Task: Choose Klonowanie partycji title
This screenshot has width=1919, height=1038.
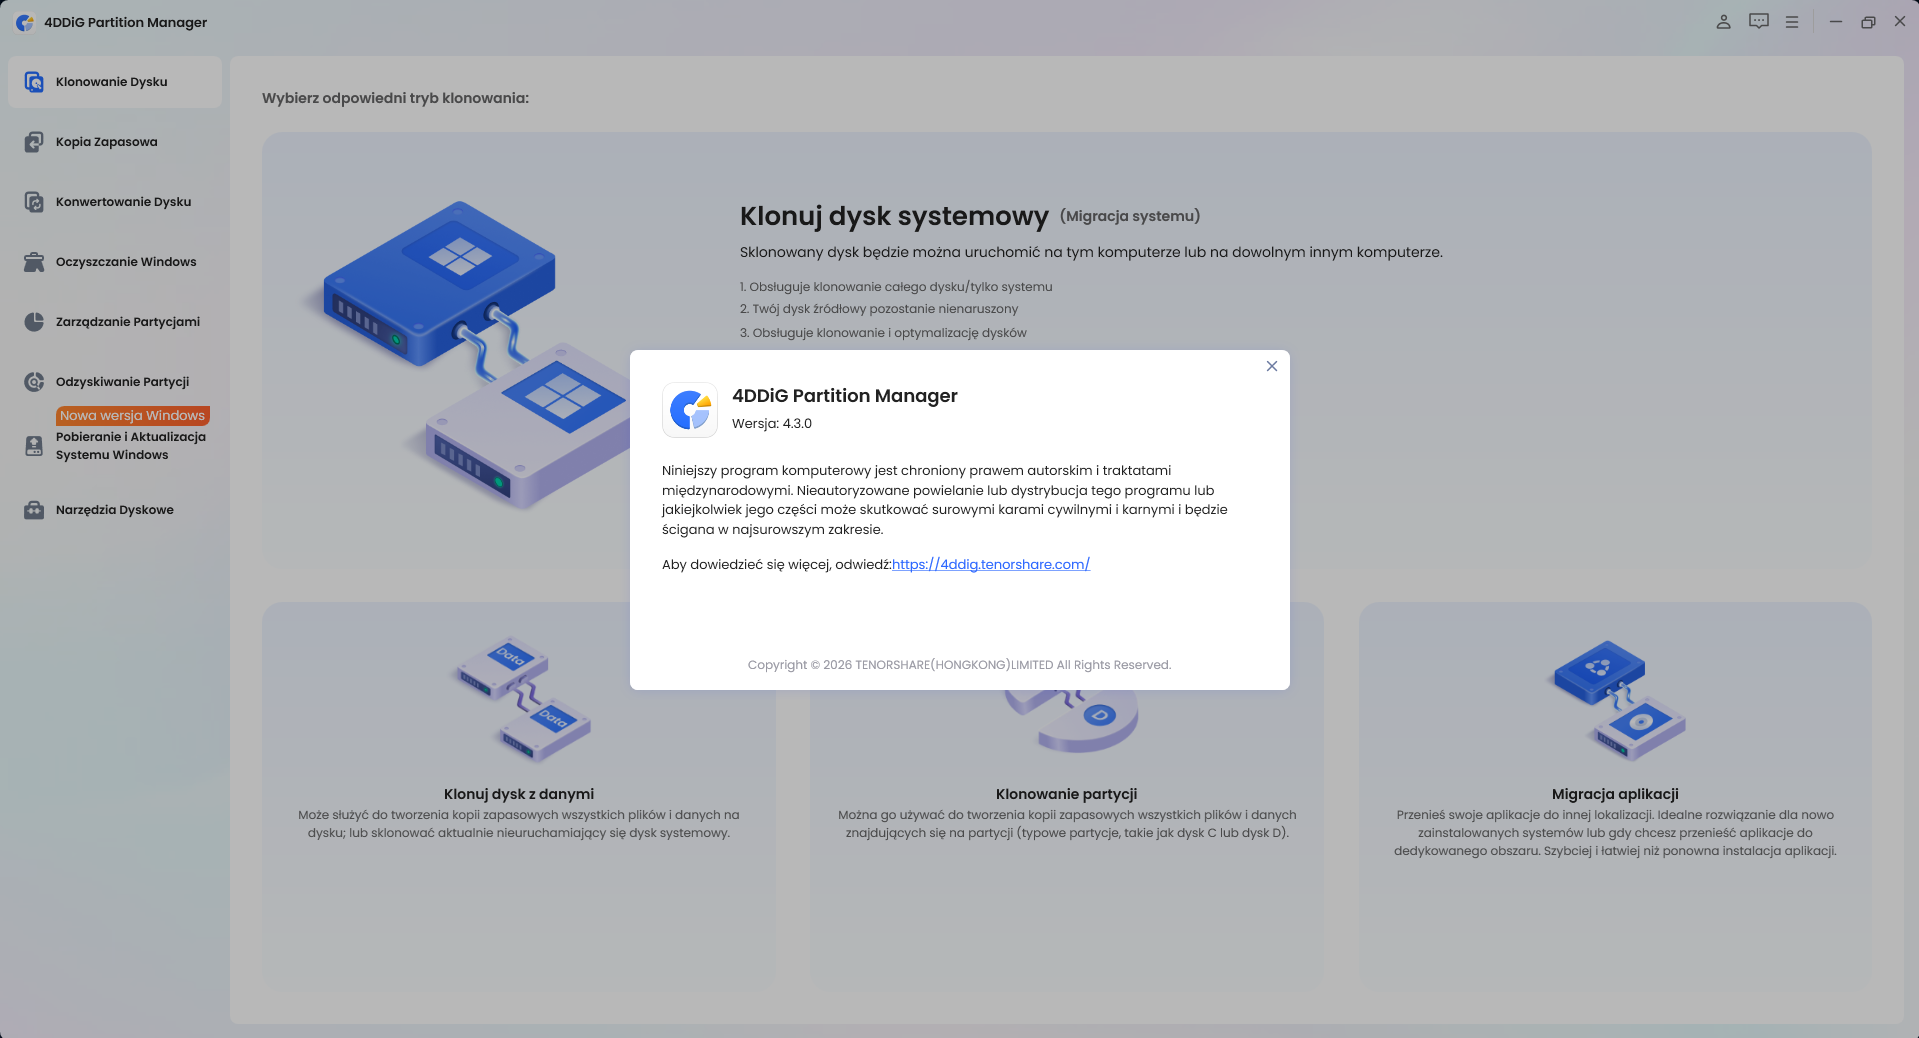Action: coord(1067,794)
